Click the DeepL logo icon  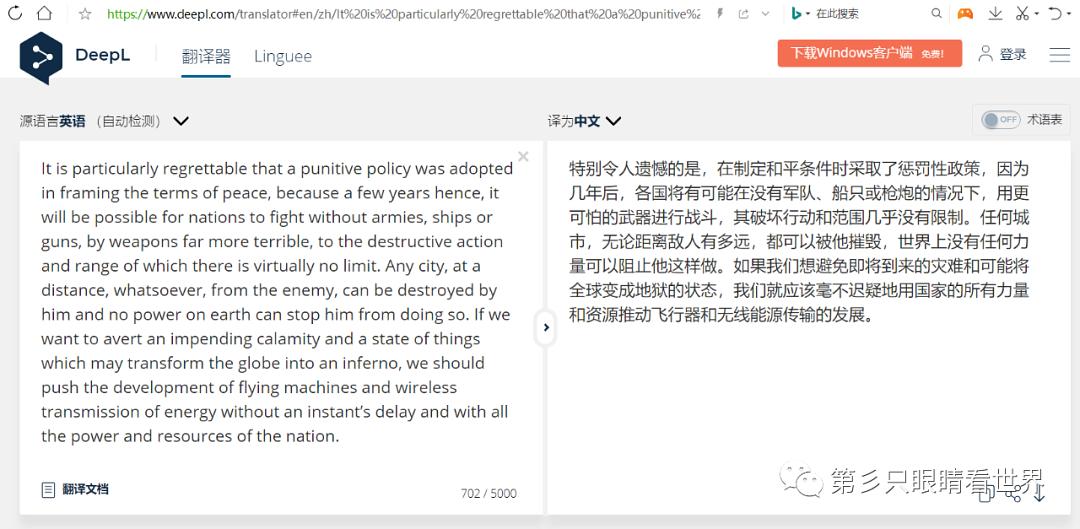click(41, 56)
